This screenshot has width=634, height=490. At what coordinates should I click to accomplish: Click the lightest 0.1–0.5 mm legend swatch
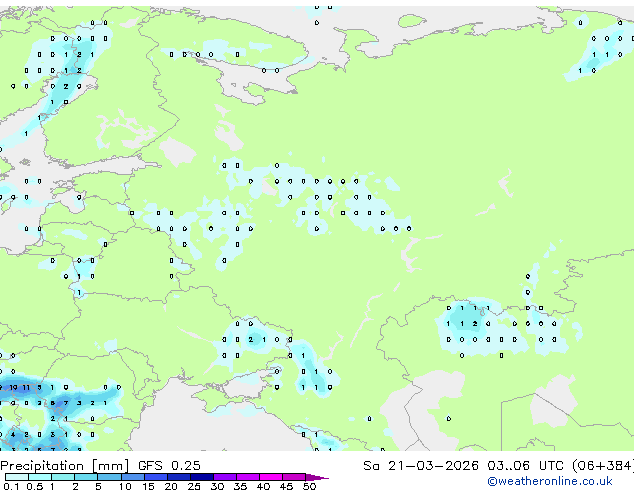coord(17,477)
